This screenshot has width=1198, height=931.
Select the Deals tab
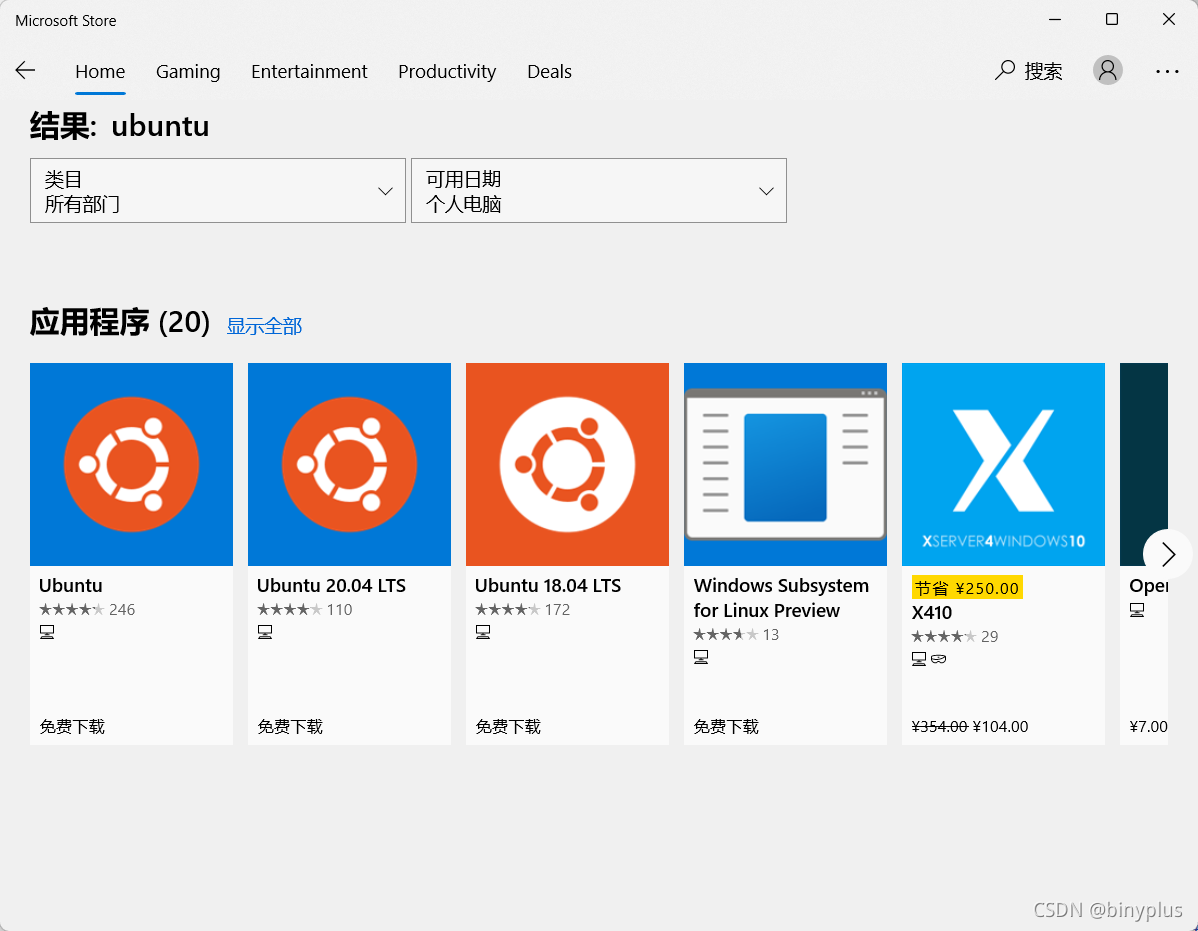click(x=549, y=71)
